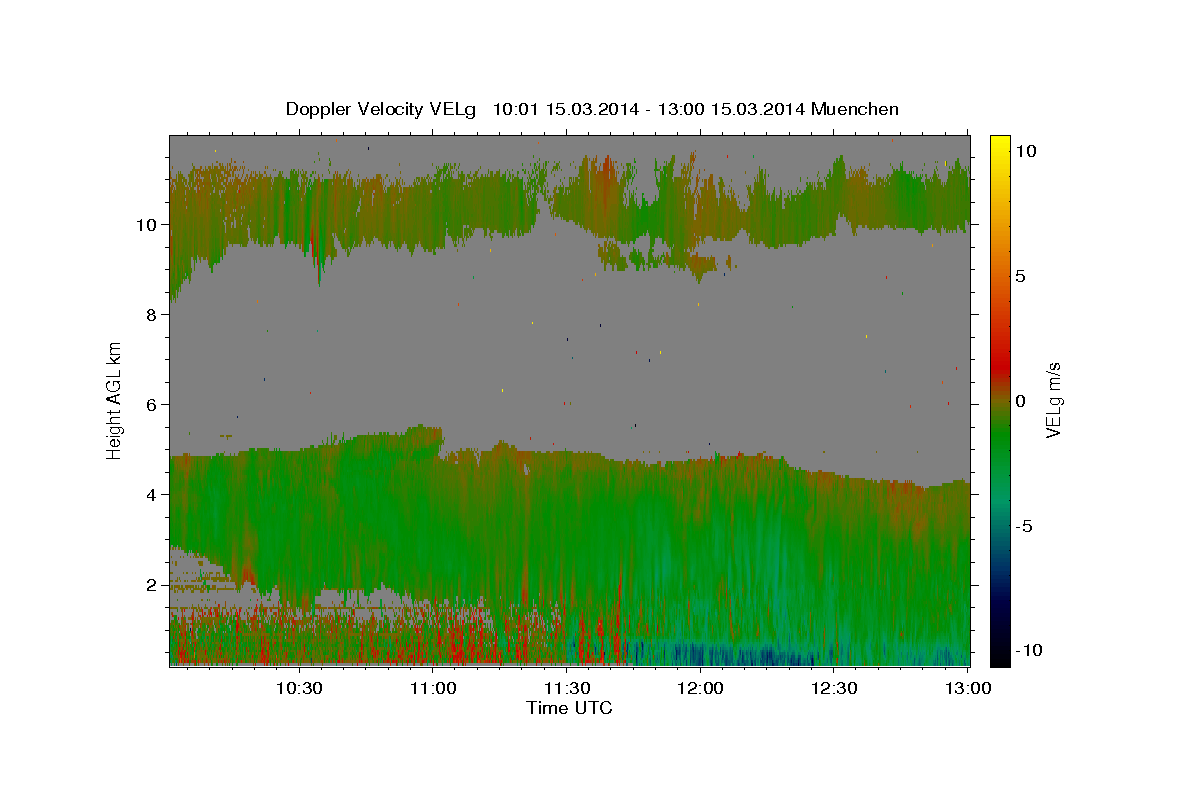
Task: Click the colorbar value 5
Action: pyautogui.click(x=1021, y=276)
